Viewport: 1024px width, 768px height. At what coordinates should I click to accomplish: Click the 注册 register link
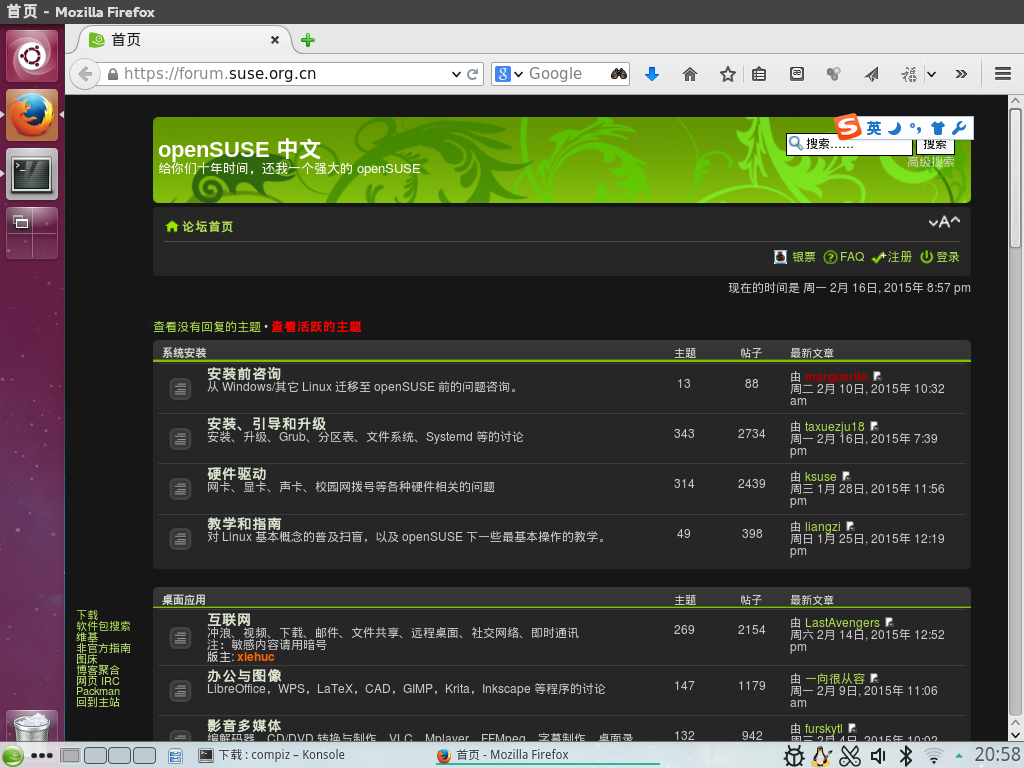tap(899, 257)
